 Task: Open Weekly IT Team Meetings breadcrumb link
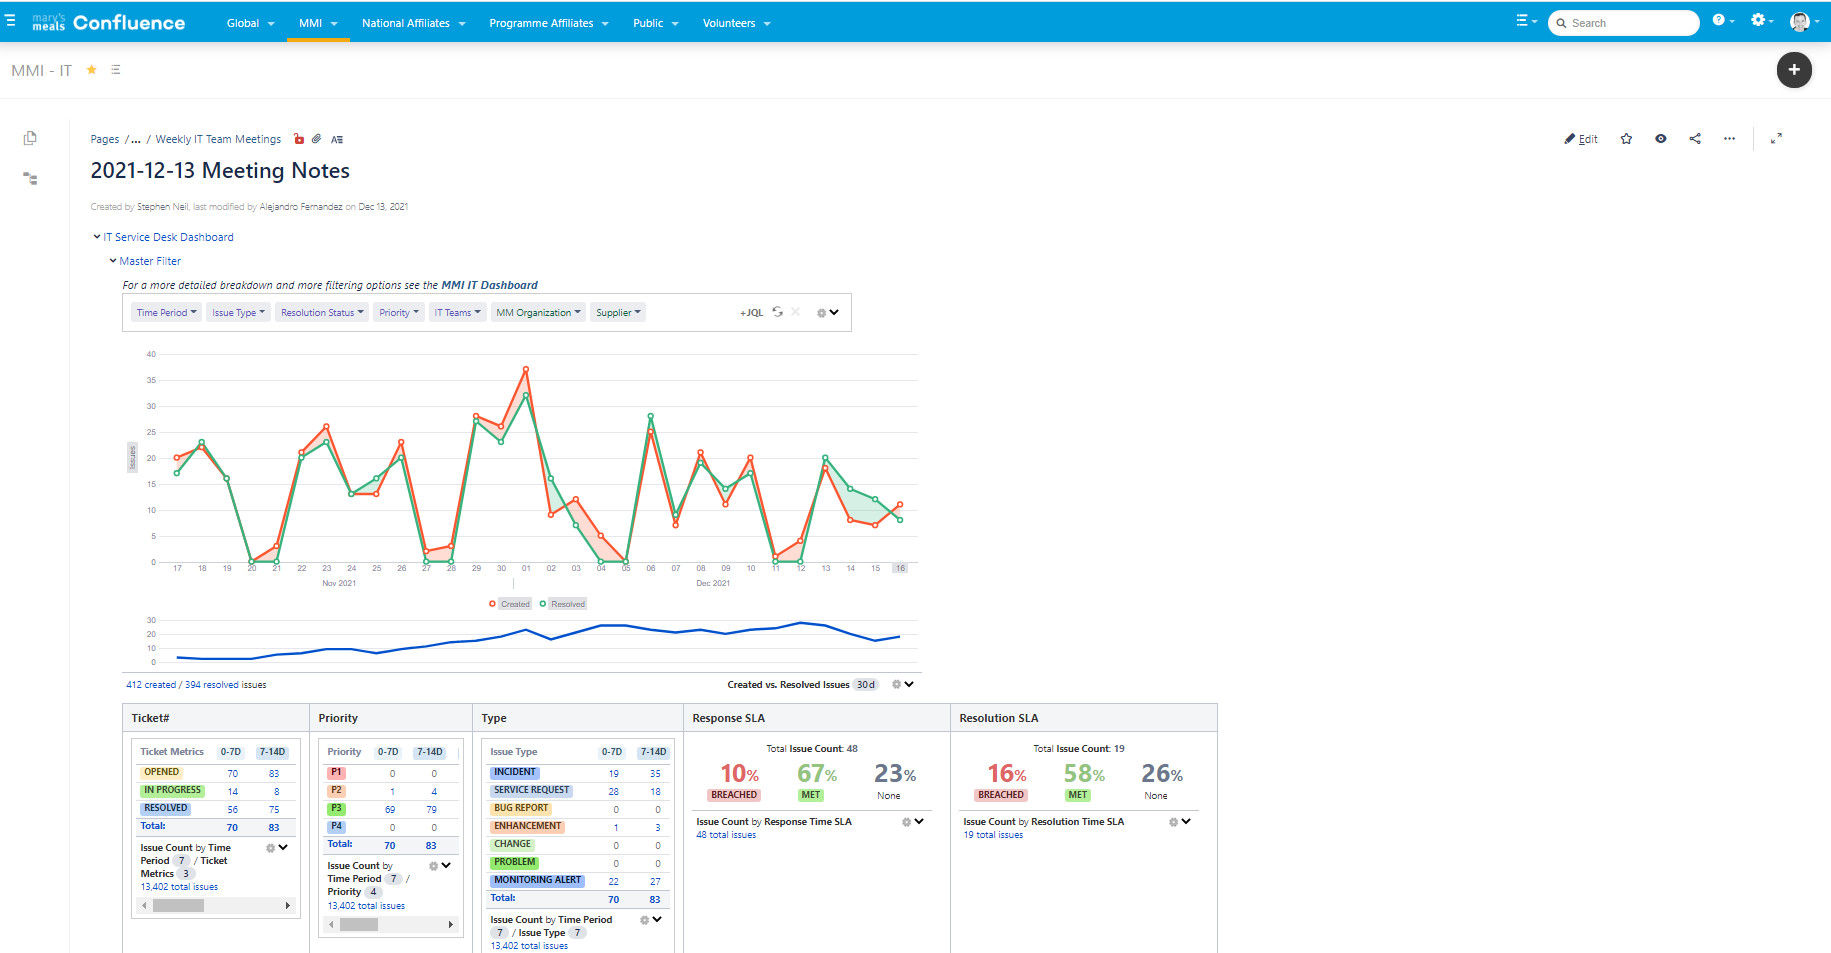pos(218,139)
